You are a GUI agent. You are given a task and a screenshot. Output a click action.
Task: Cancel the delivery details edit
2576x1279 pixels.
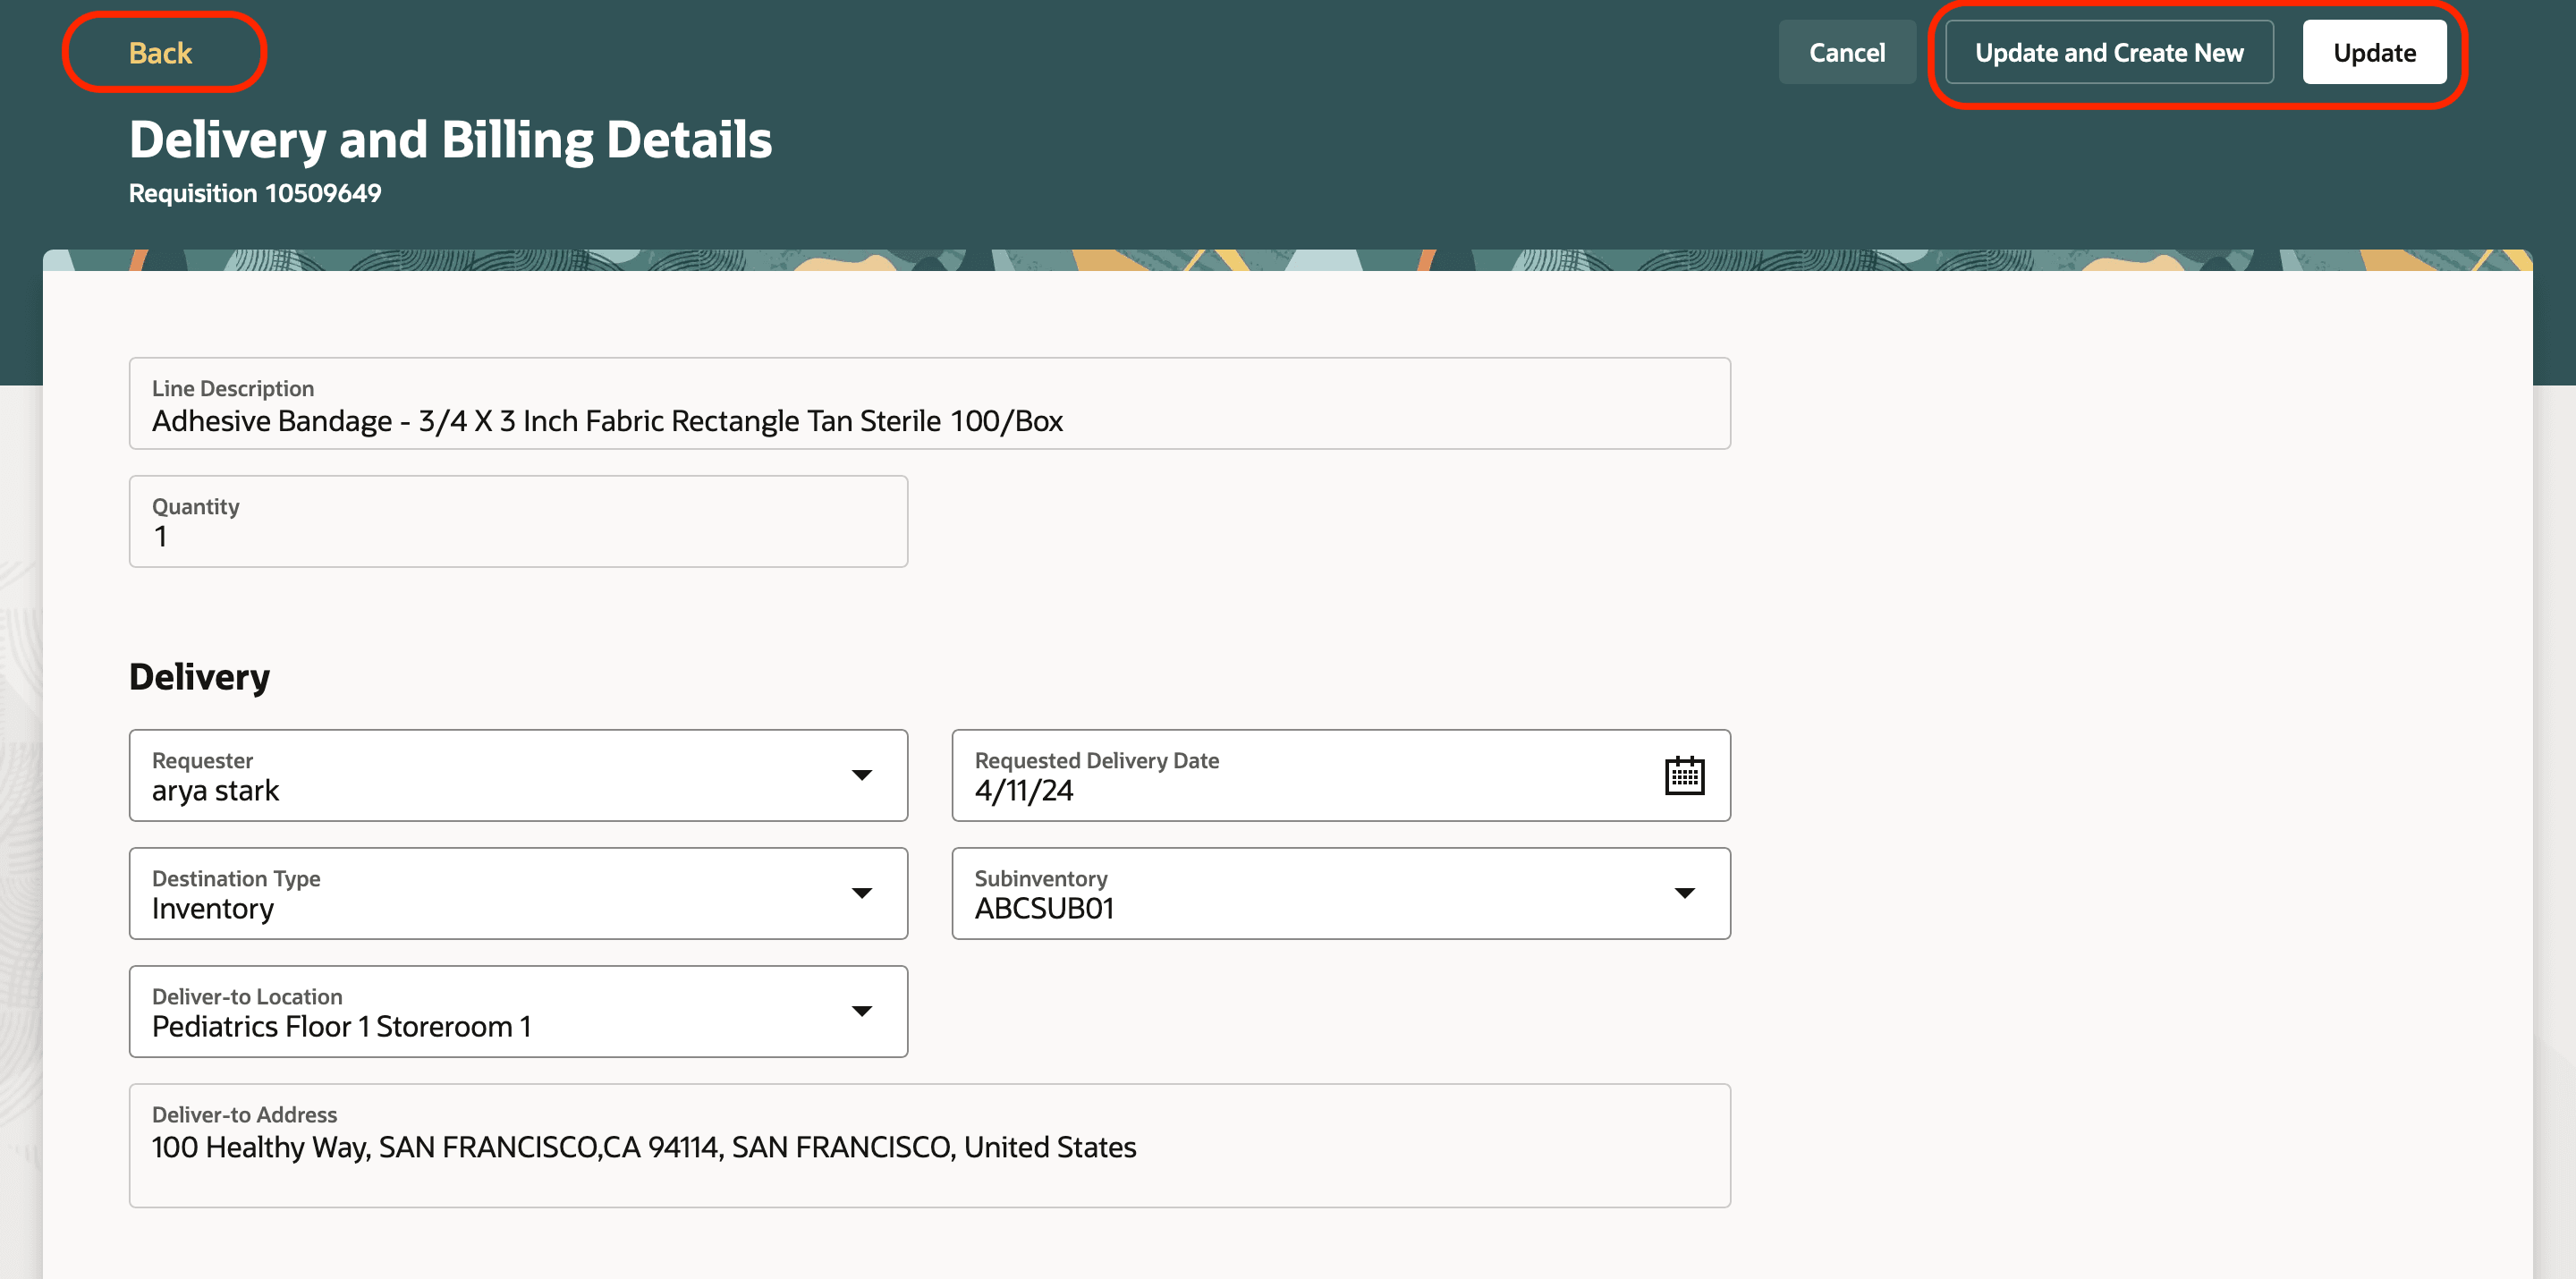click(1846, 52)
